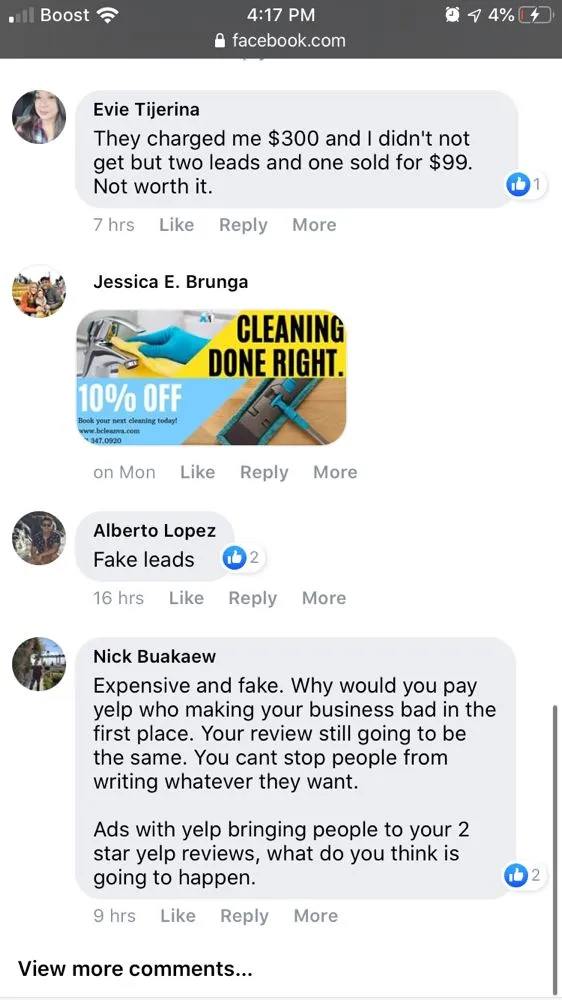Open Evie Tijerina's profile picture
The width and height of the screenshot is (562, 1000).
[x=39, y=117]
